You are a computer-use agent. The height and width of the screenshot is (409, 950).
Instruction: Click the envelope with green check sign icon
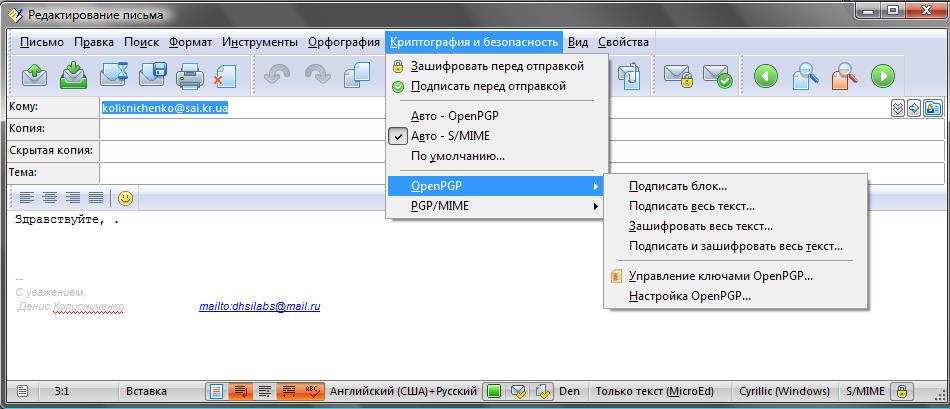[x=718, y=76]
